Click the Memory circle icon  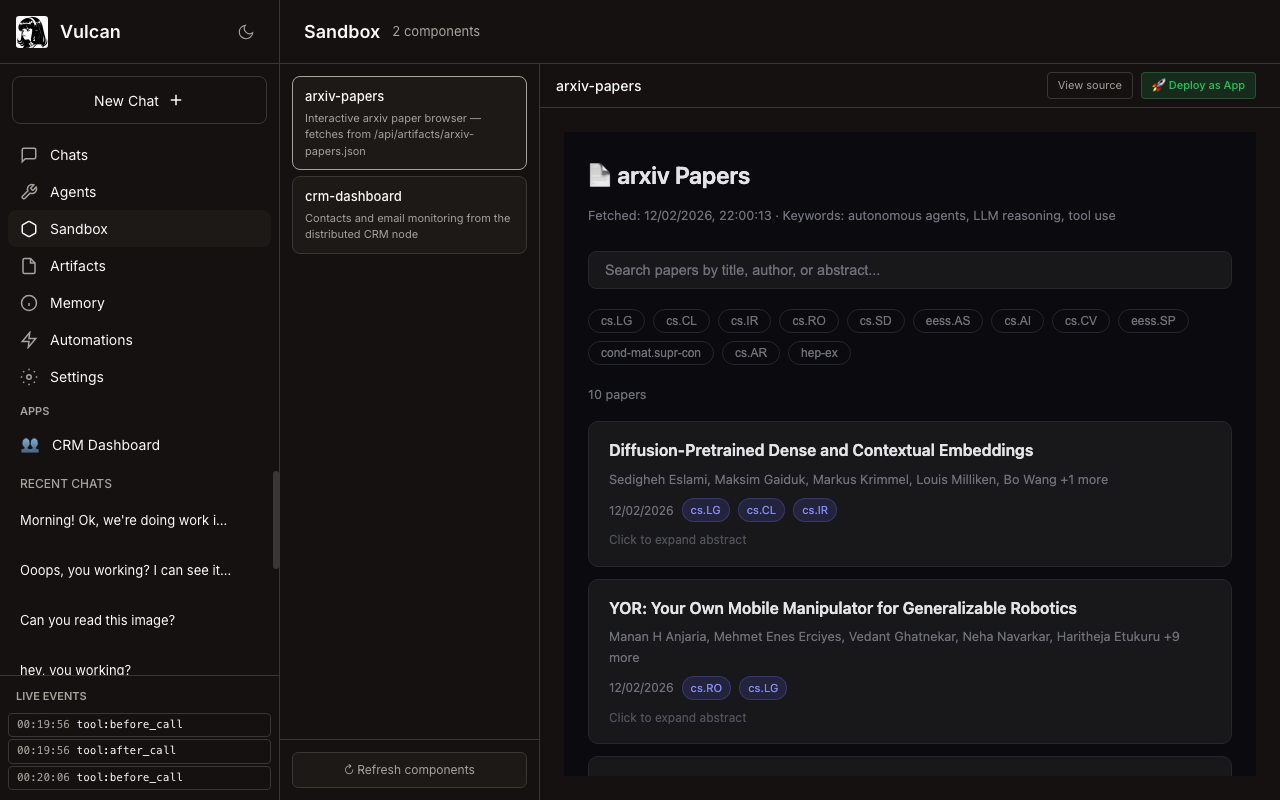(x=29, y=303)
